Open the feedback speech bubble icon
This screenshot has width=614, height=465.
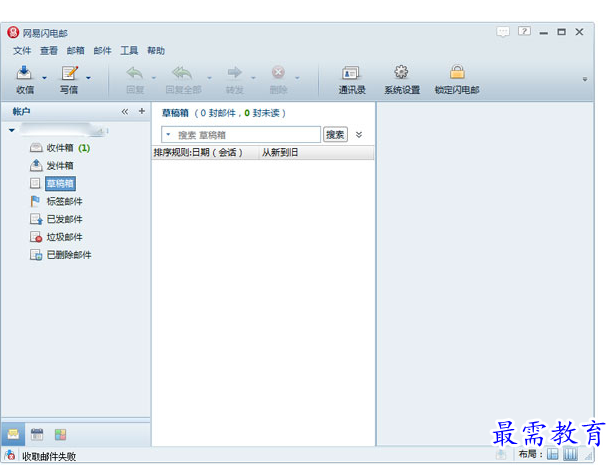pyautogui.click(x=503, y=31)
